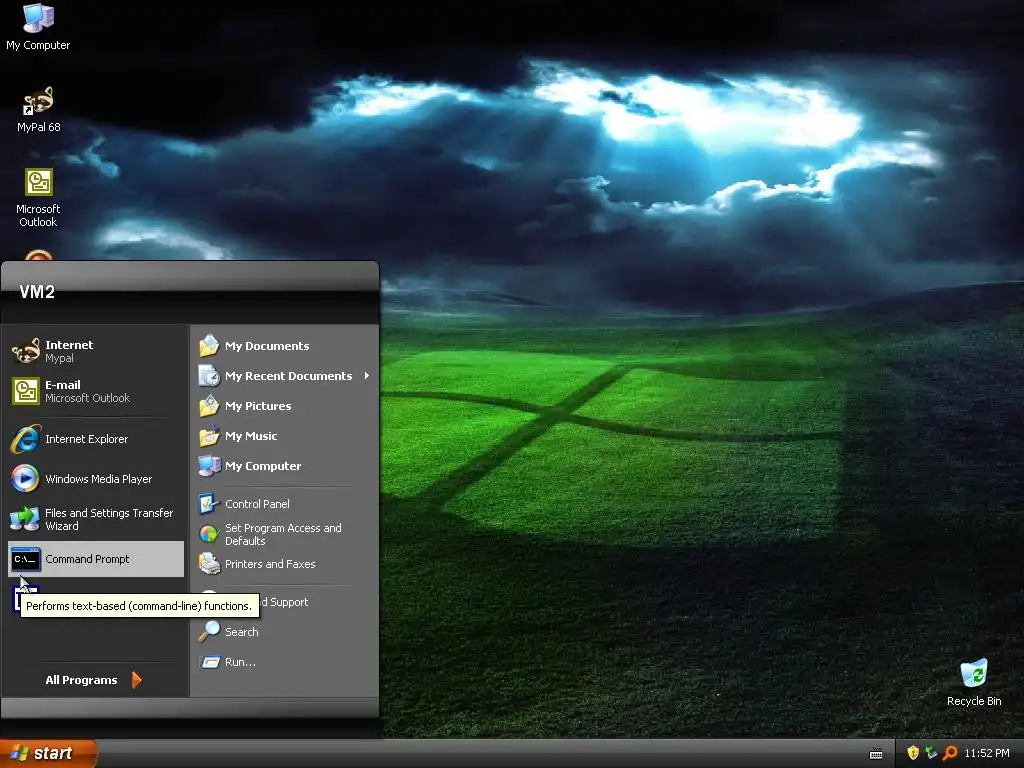Click the 11:52 PM taskbar clock

987,754
